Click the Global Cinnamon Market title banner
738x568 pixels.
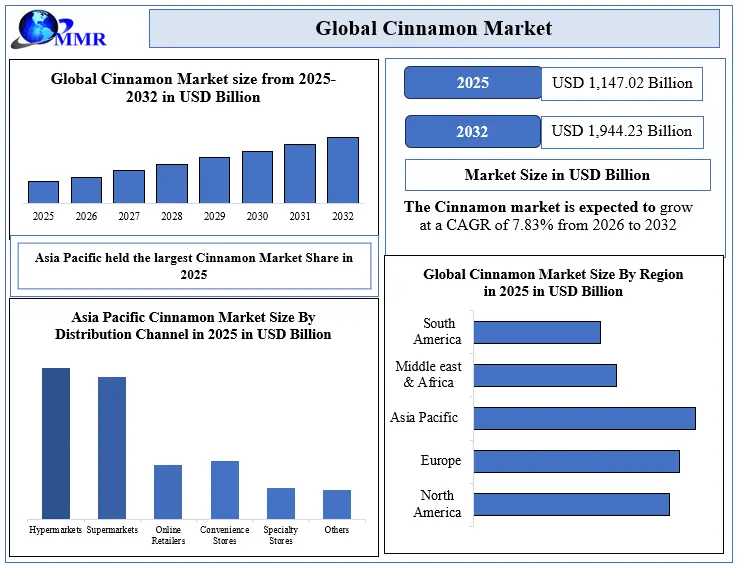[x=433, y=29]
